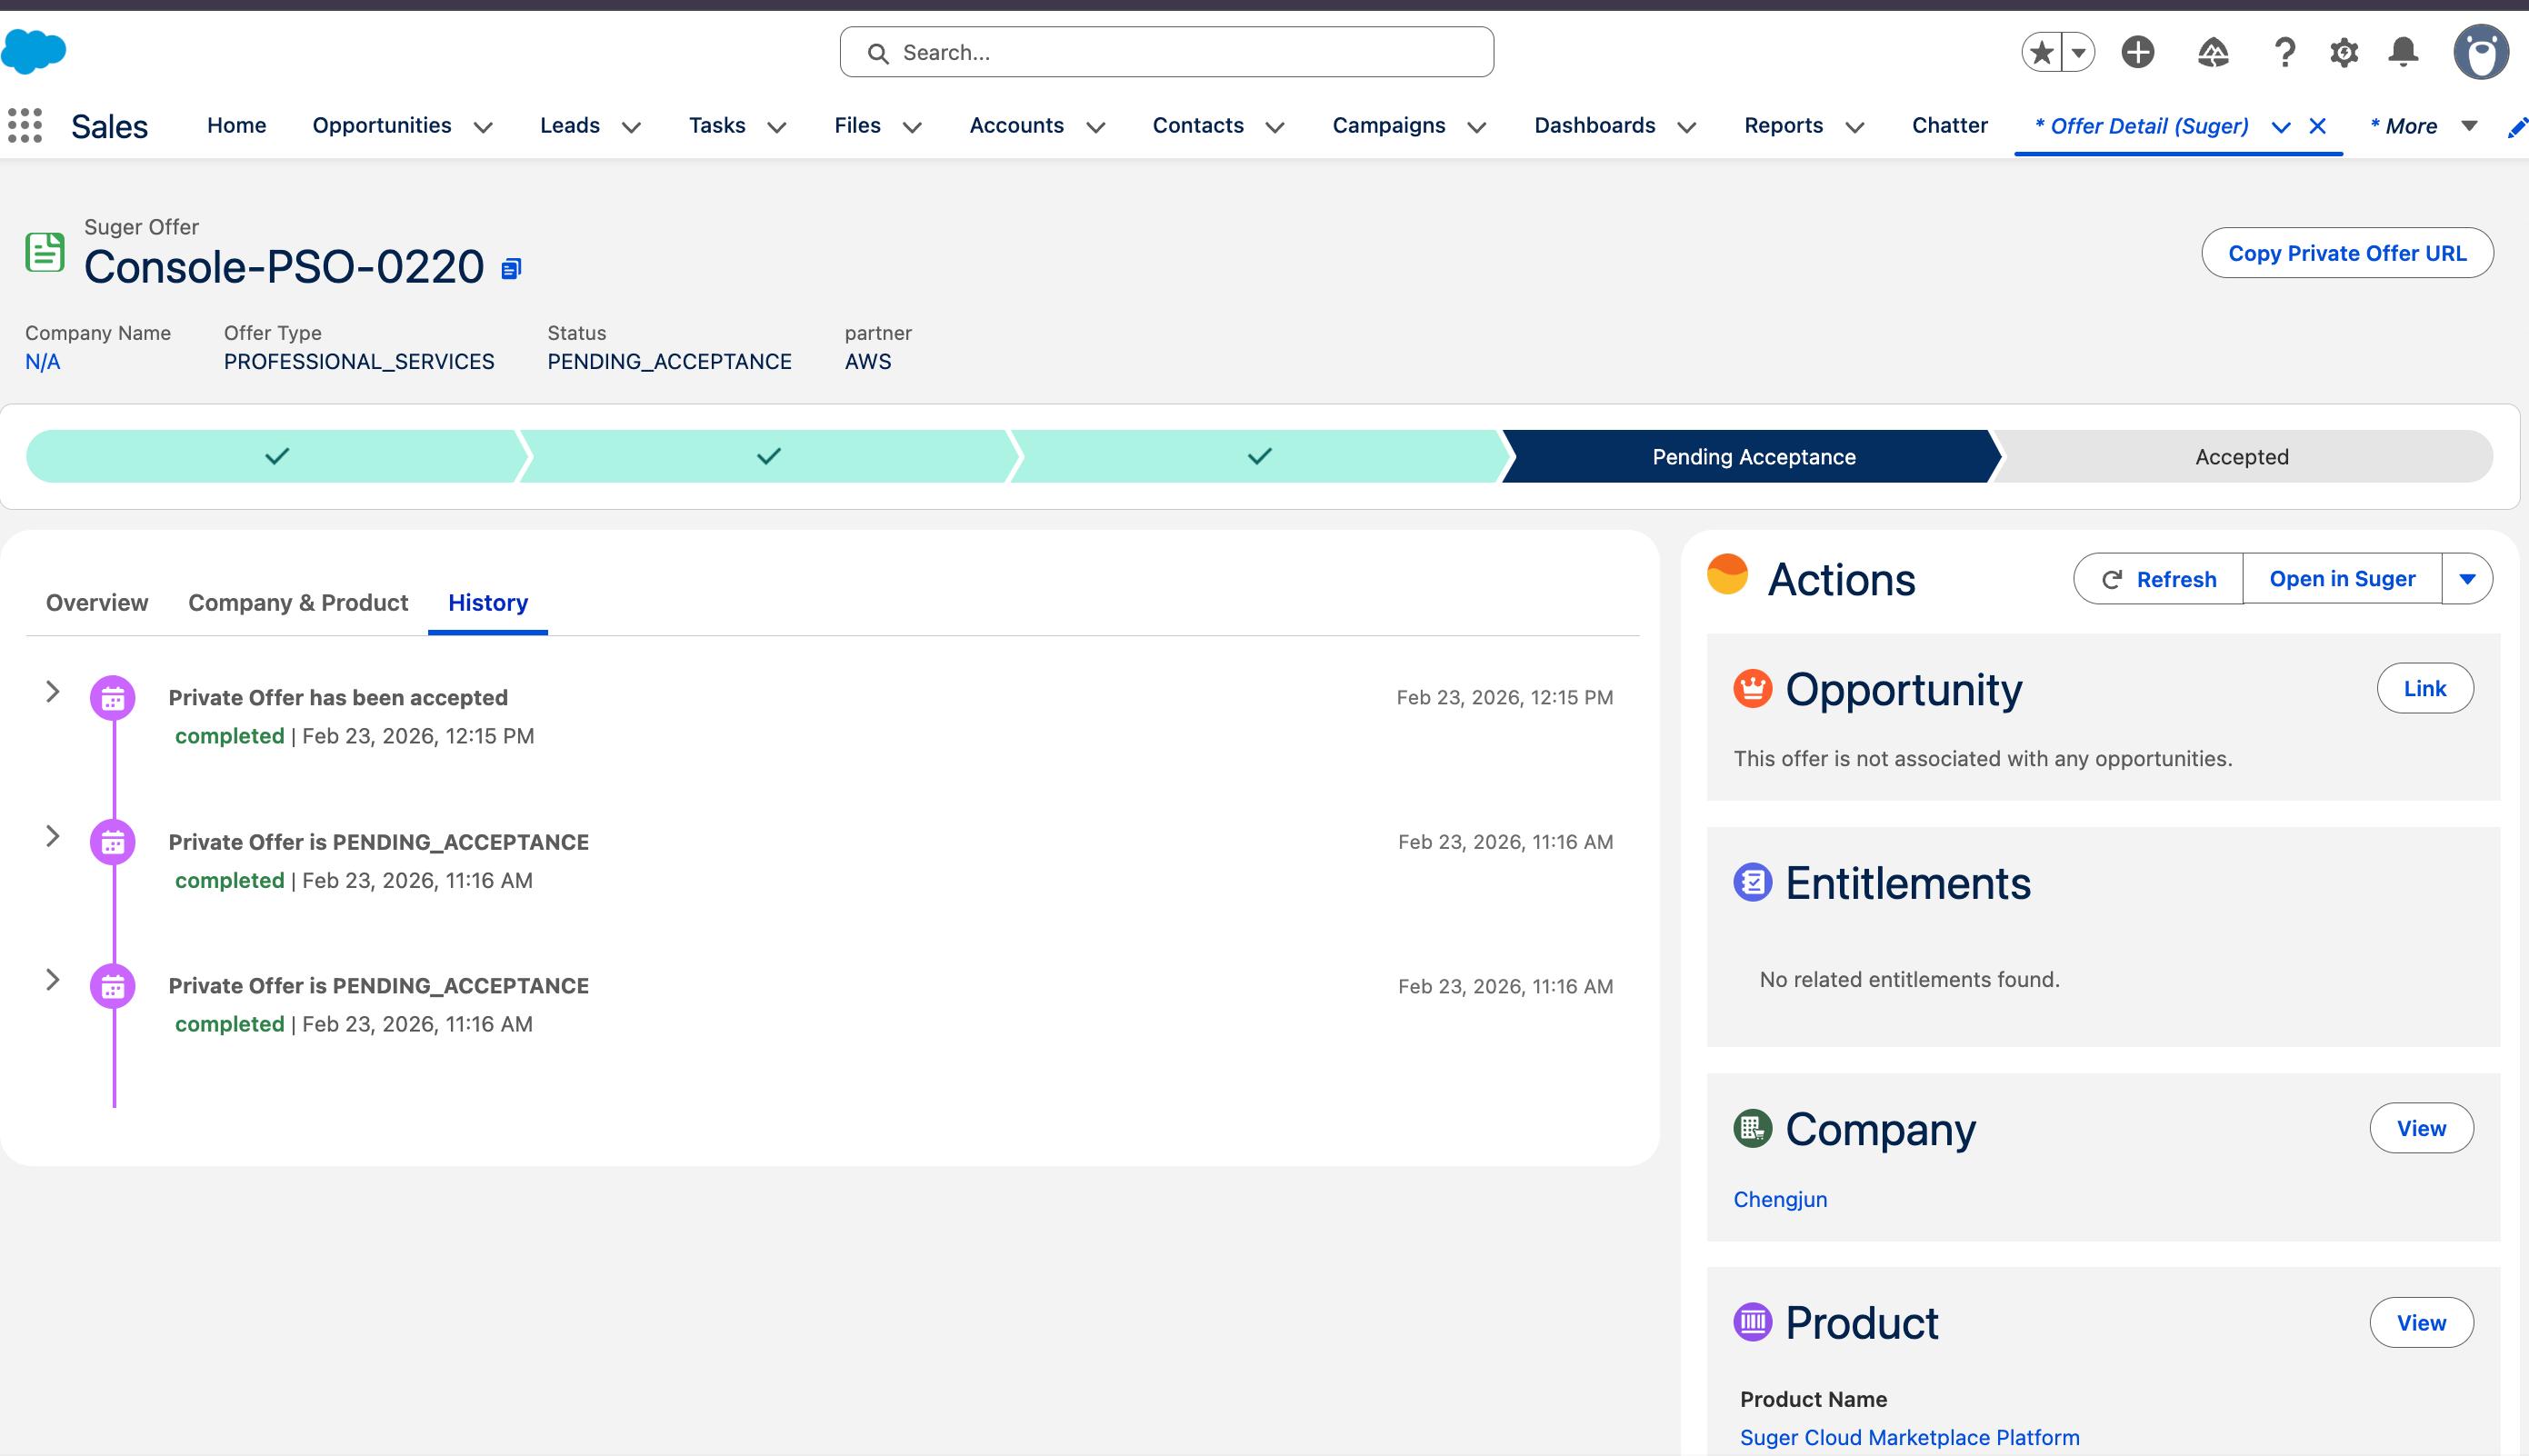
Task: Expand the Opportunities nav dropdown chevron
Action: coord(483,127)
